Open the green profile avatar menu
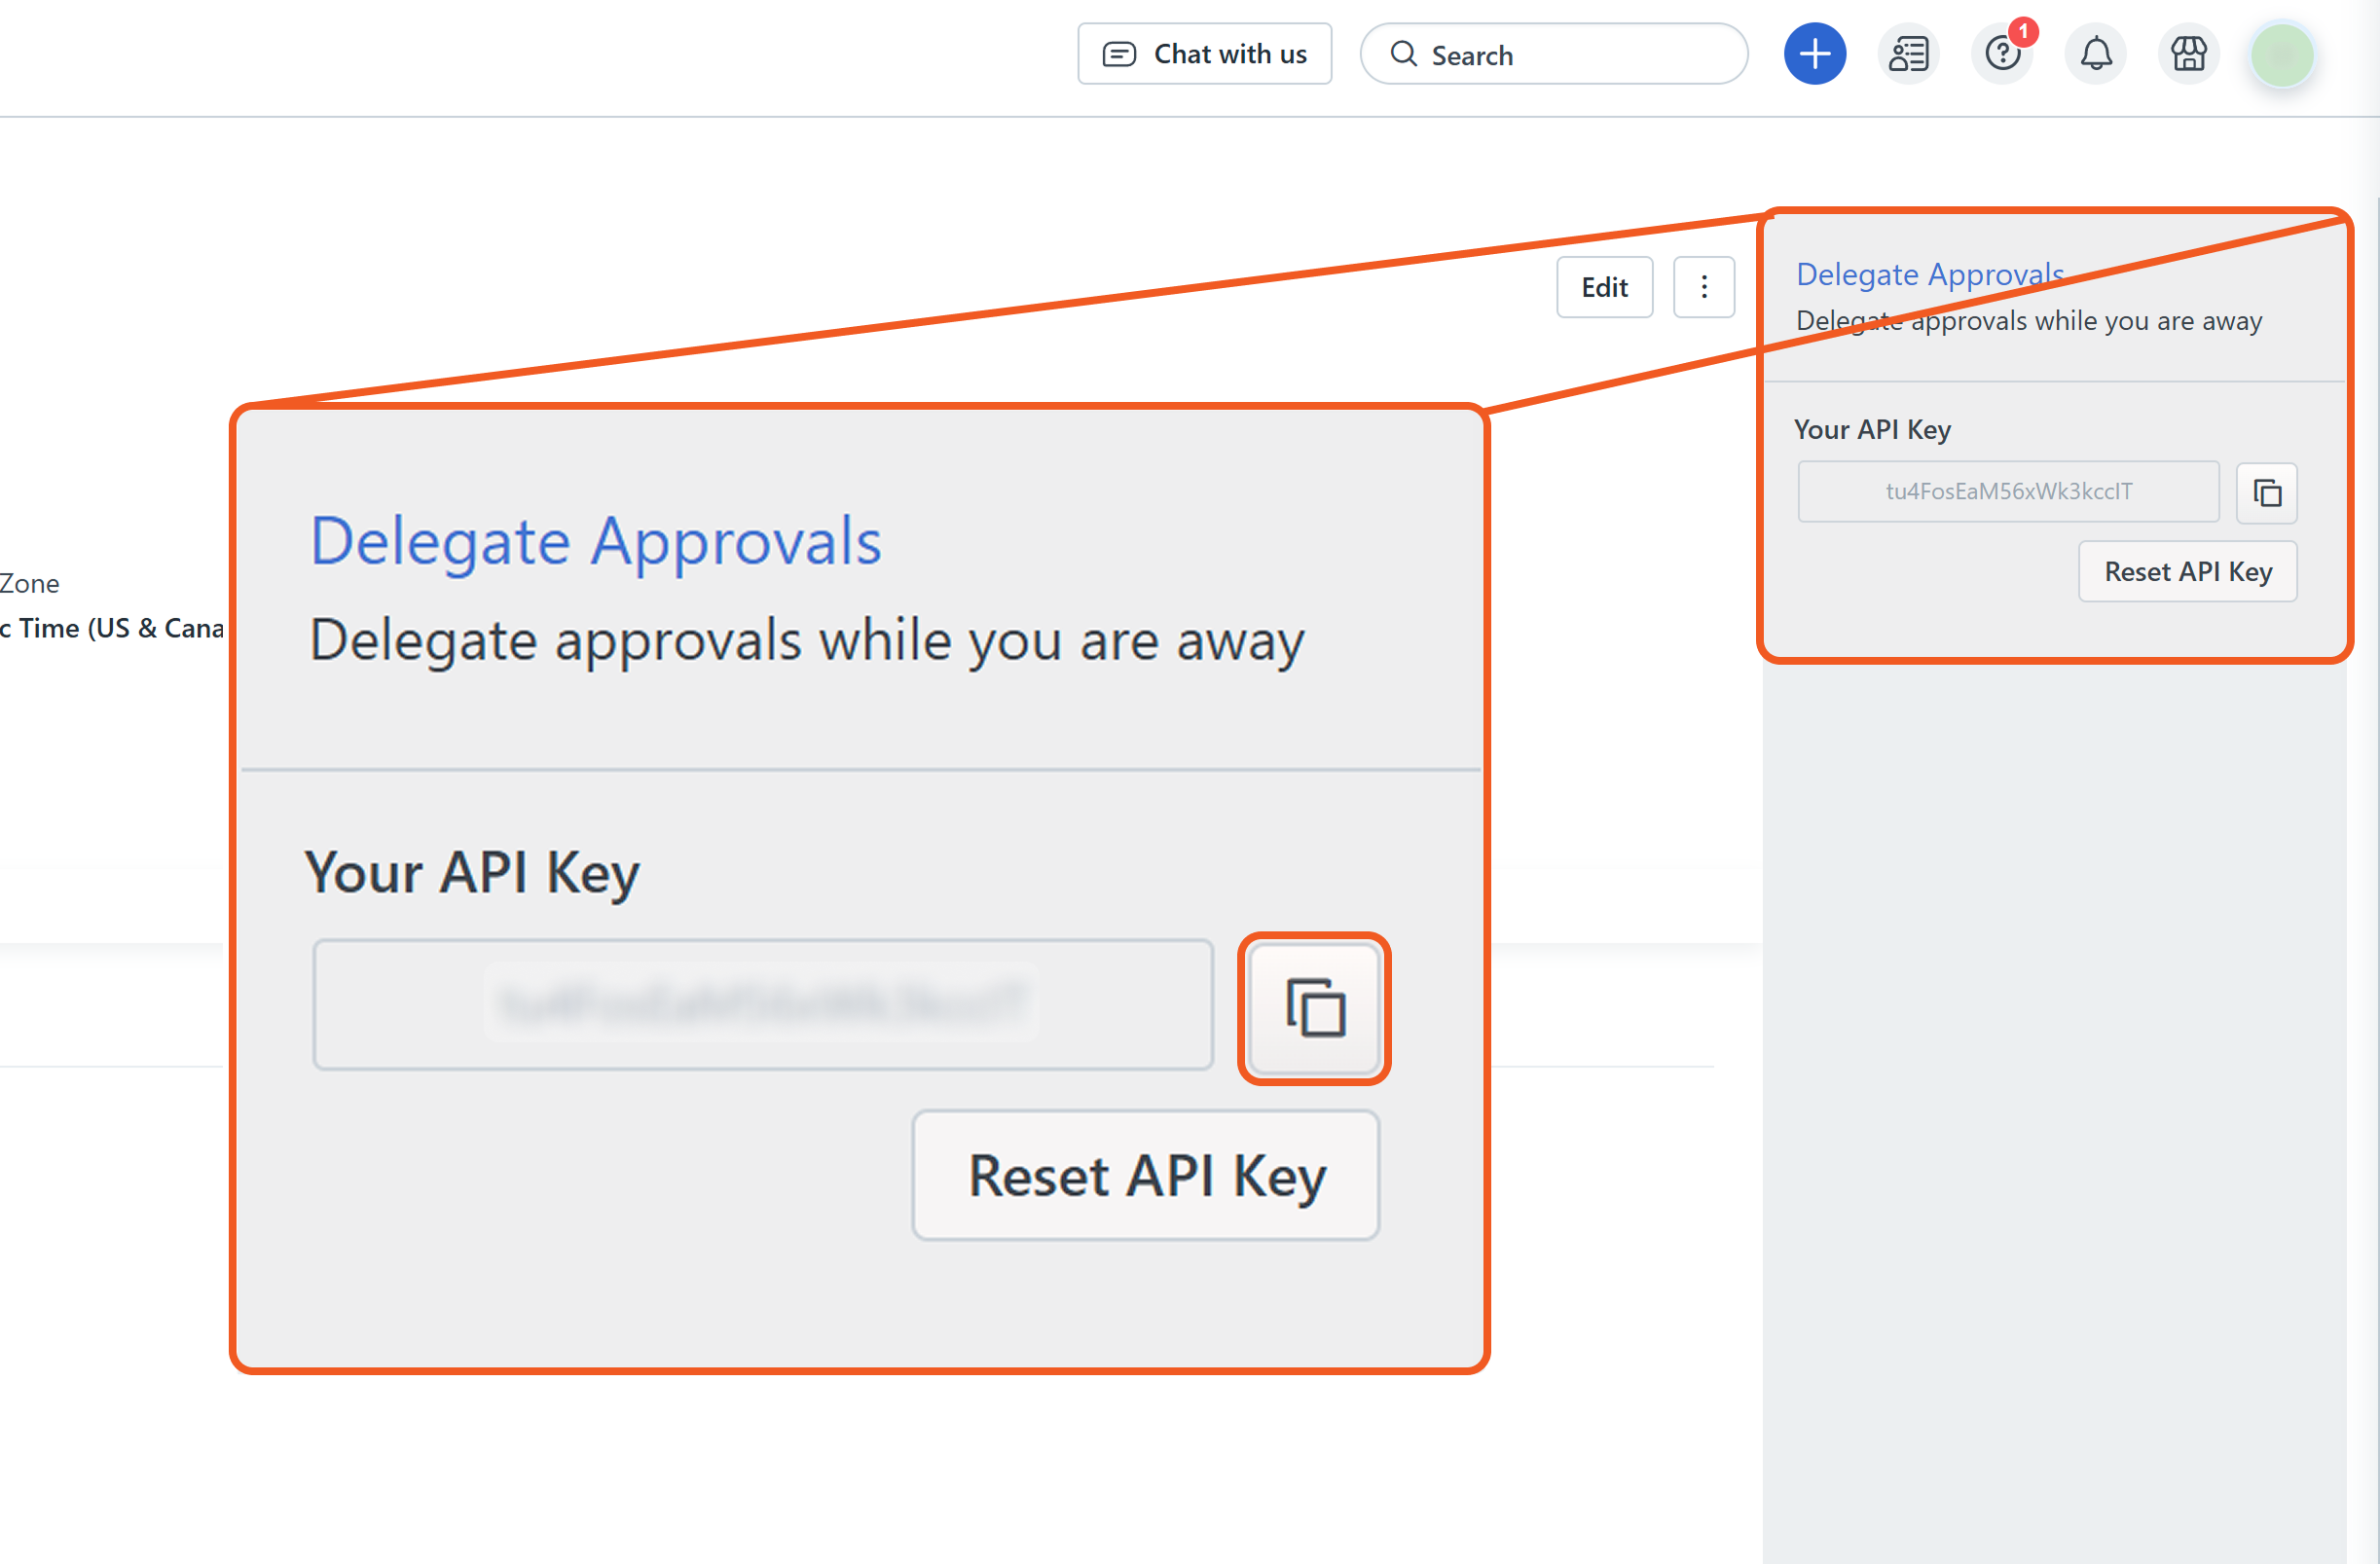 click(2282, 54)
